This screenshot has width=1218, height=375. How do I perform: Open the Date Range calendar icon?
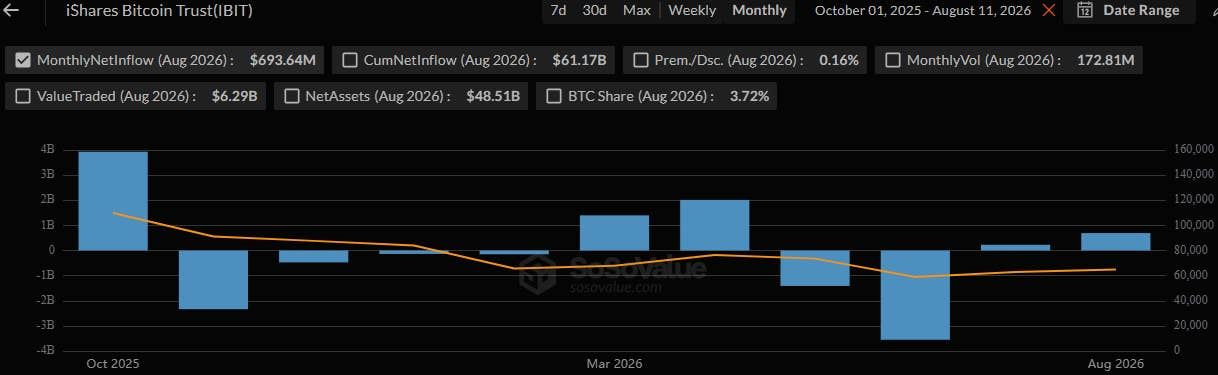click(x=1085, y=10)
